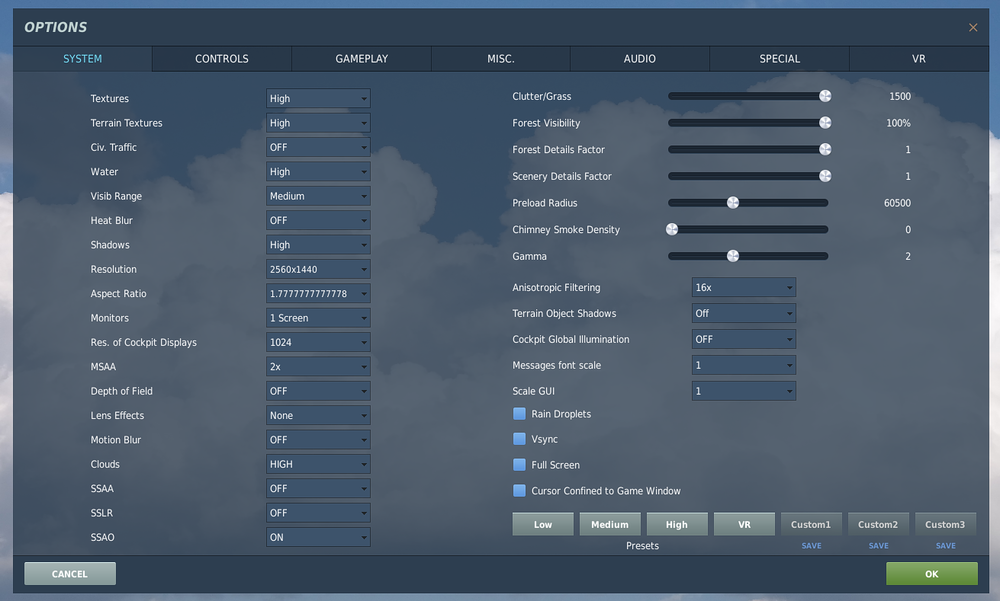Screen dimensions: 1000x601
Task: Click the Scenery Details Factor slider handle
Action: [x=825, y=175]
